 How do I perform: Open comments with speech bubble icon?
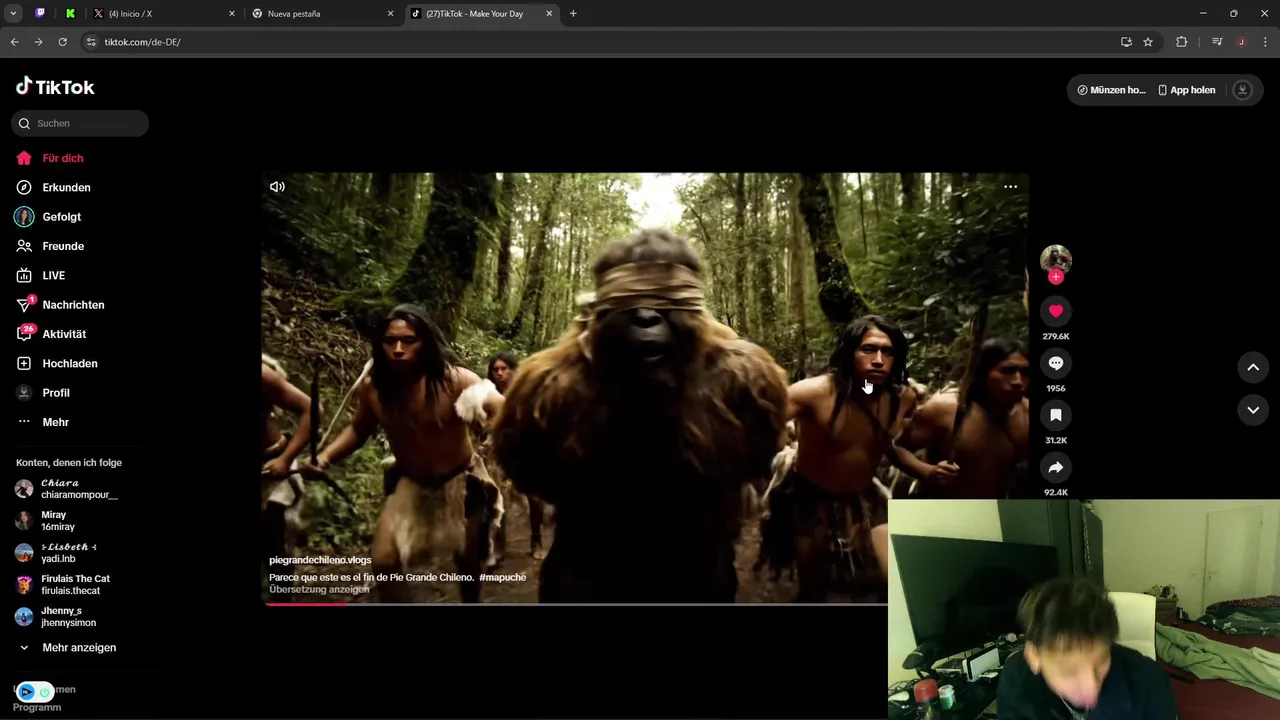point(1055,363)
